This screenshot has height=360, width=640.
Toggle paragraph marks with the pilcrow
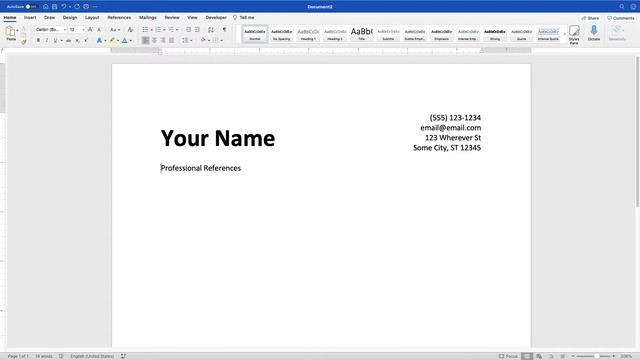point(224,30)
